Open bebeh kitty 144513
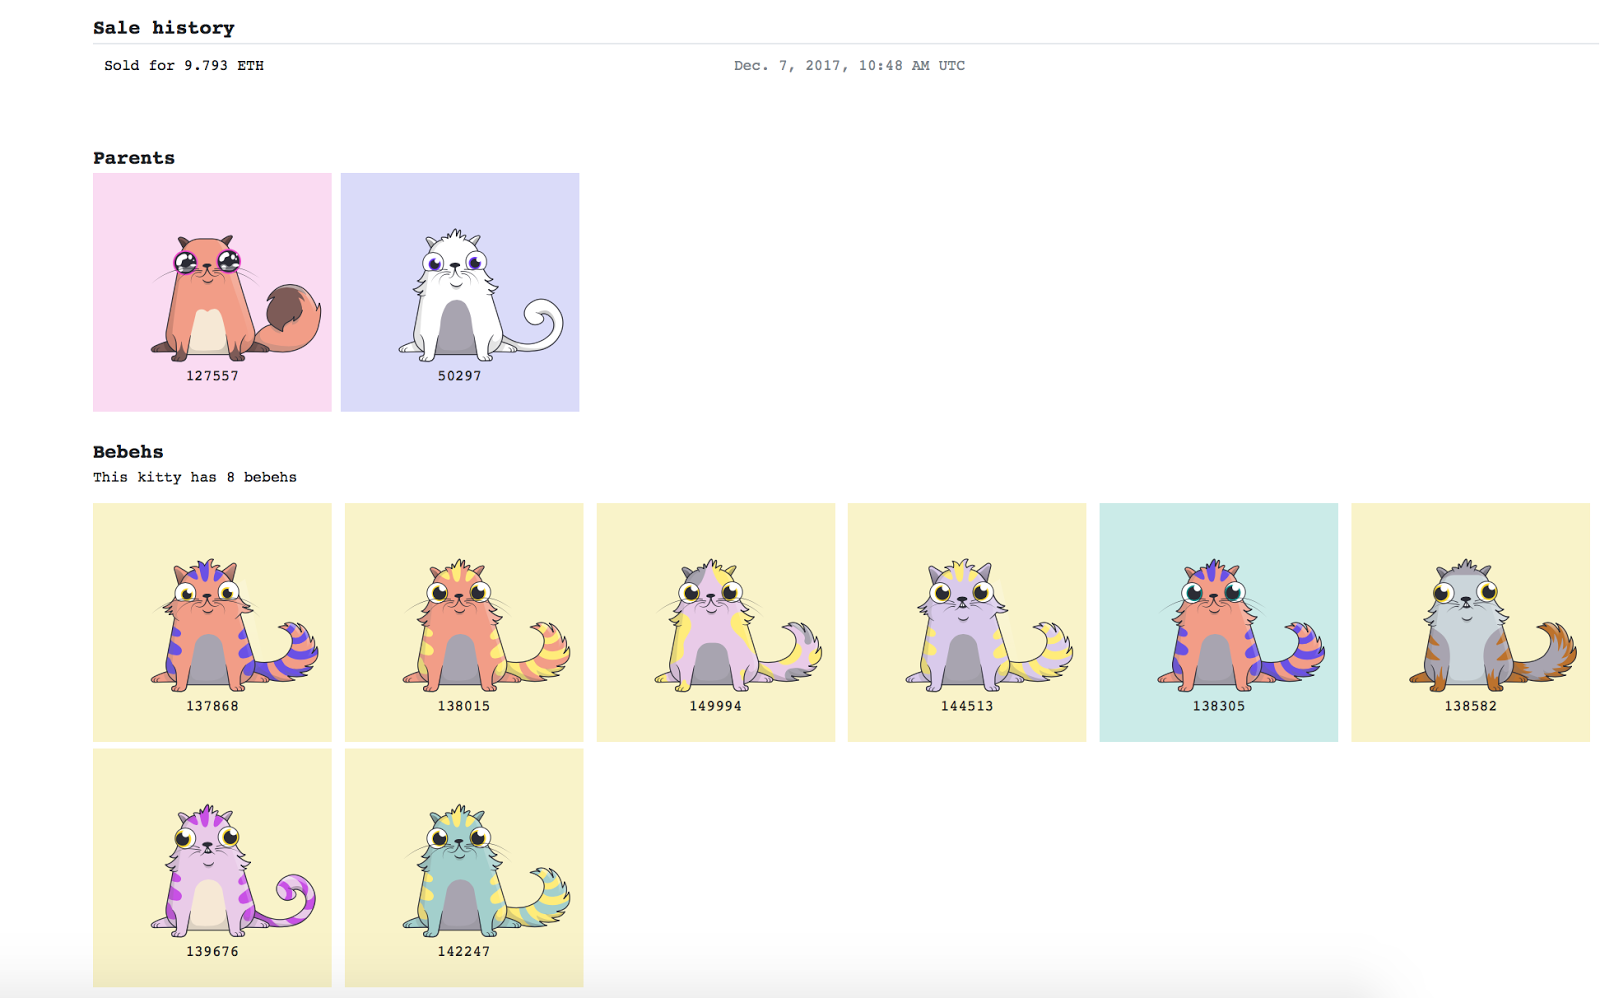This screenshot has width=1600, height=998. (967, 622)
